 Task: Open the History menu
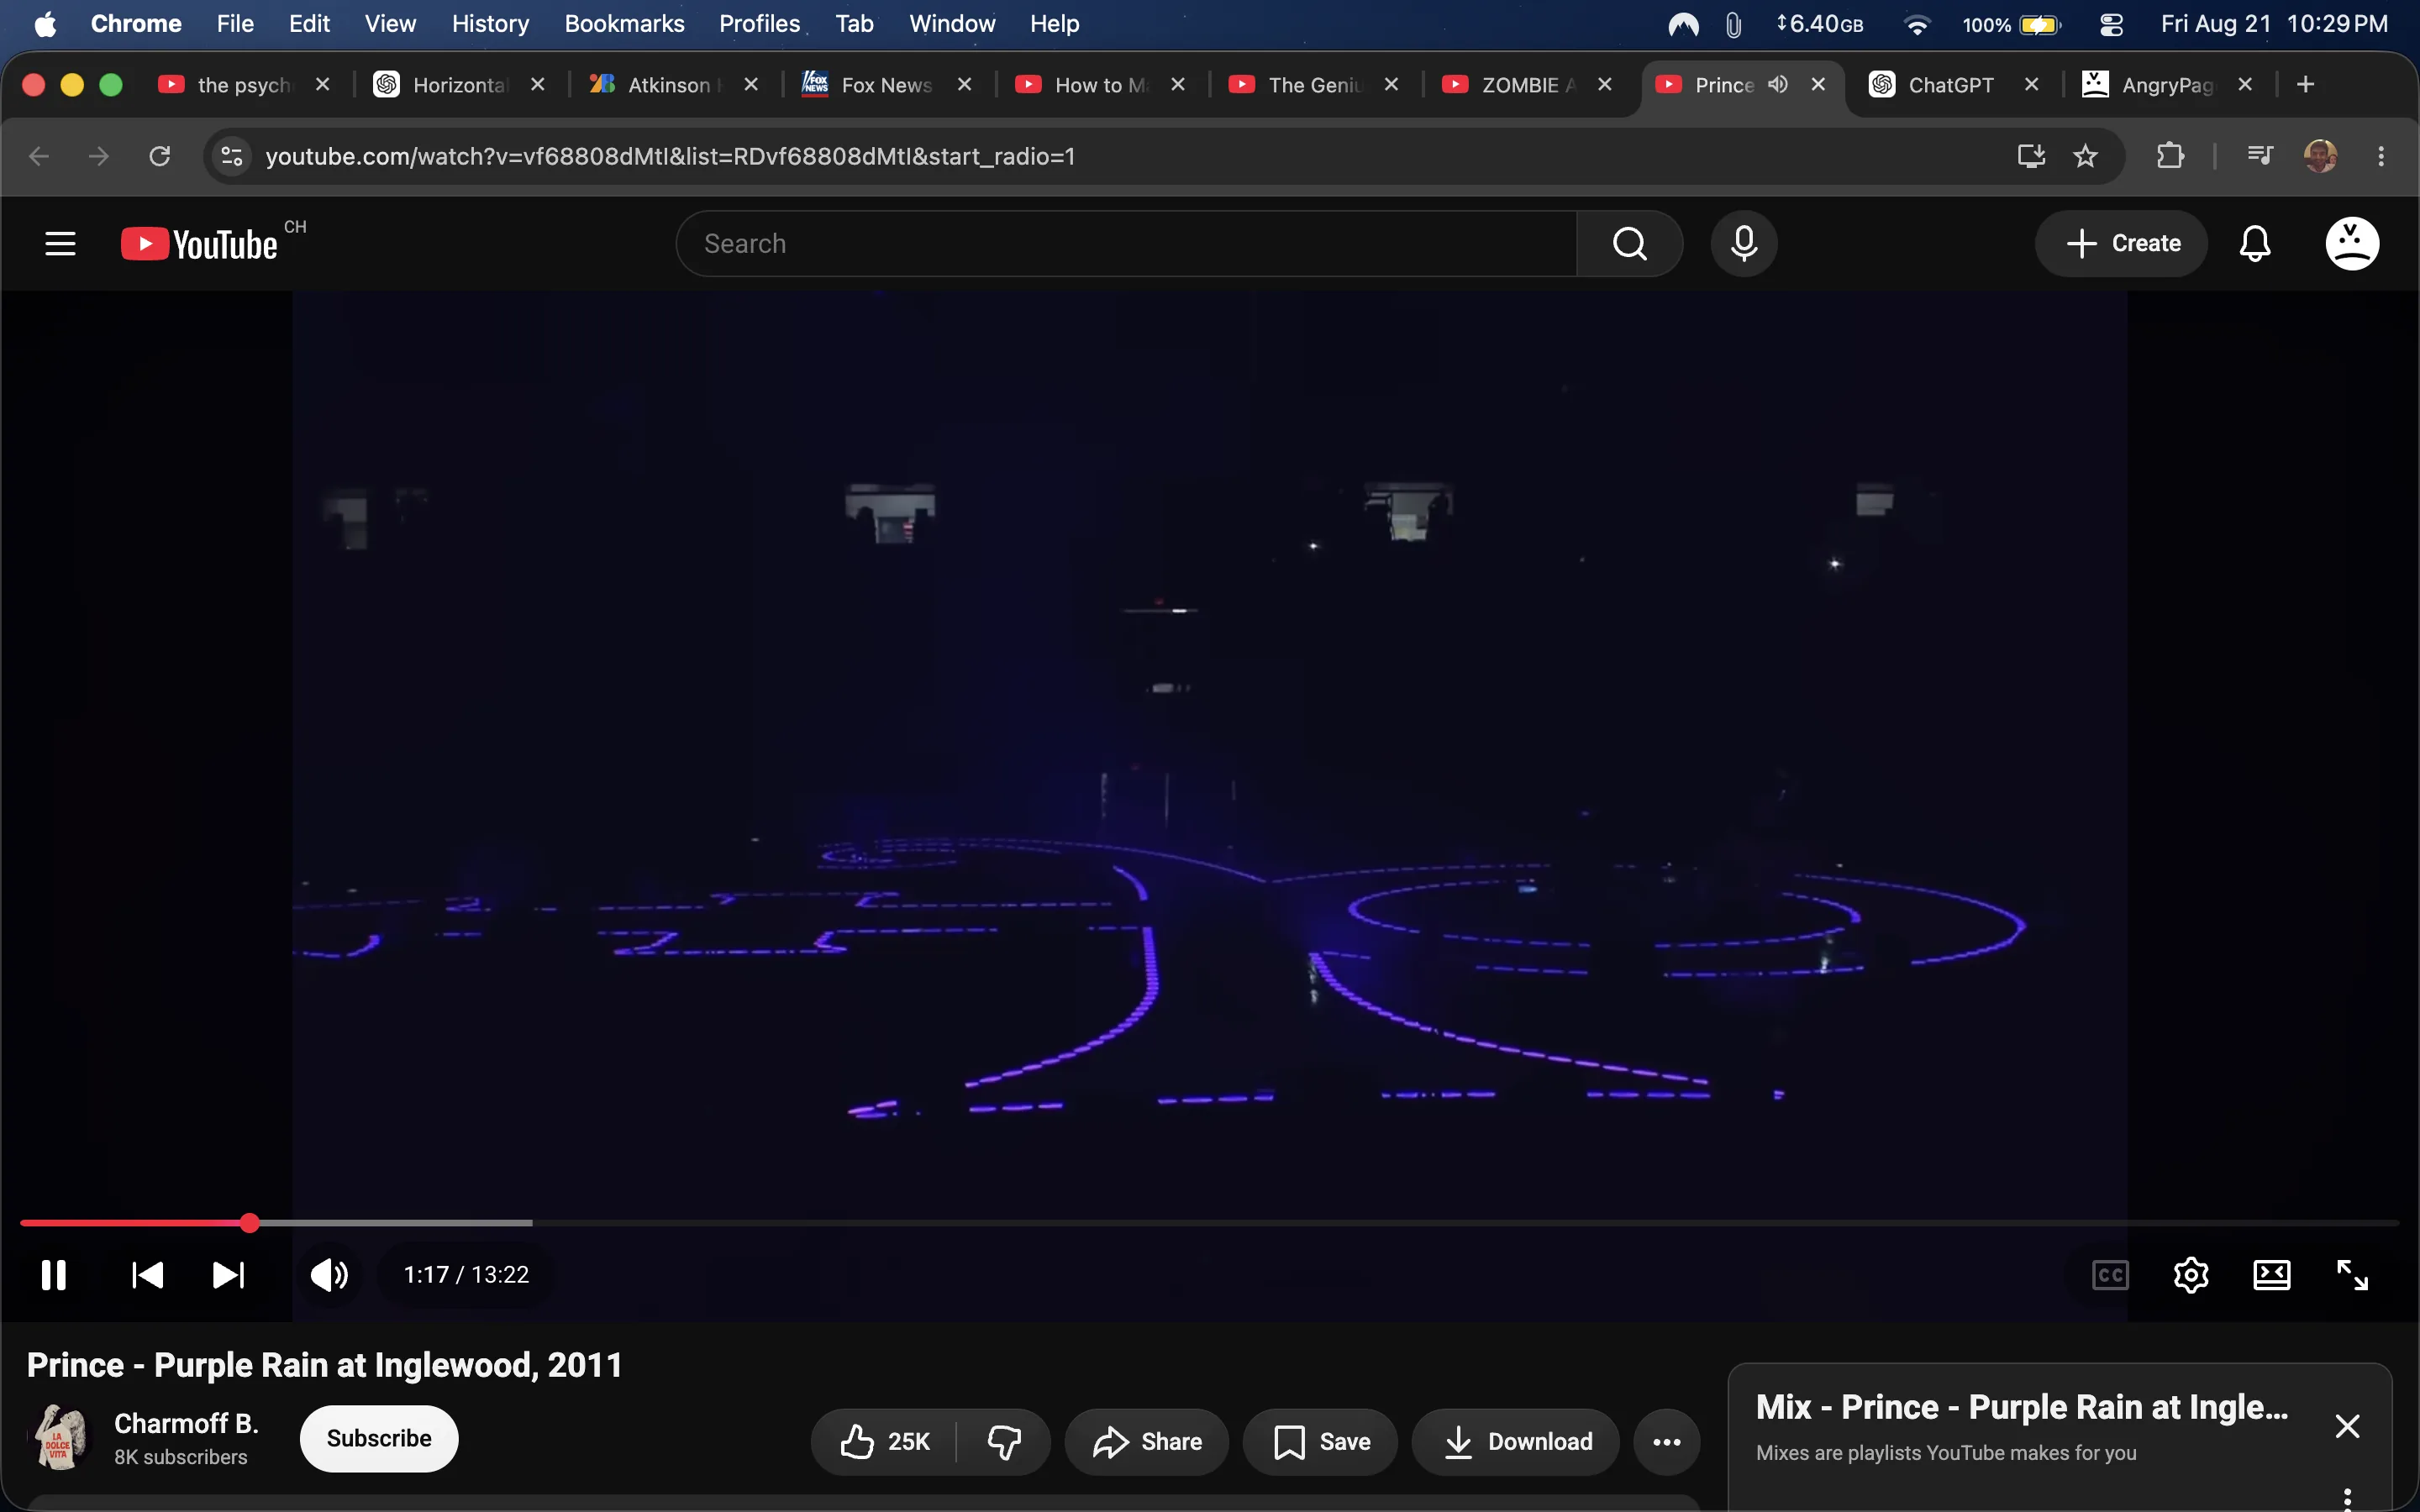(490, 24)
